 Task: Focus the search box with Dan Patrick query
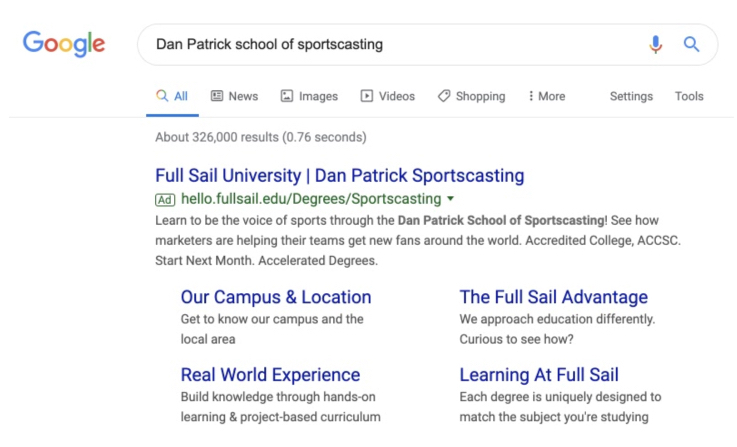(x=427, y=45)
